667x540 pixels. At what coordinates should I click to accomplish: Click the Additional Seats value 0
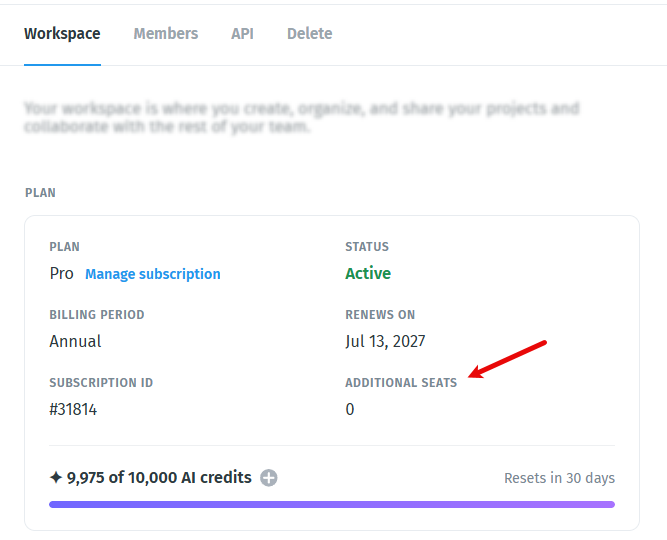coord(350,409)
